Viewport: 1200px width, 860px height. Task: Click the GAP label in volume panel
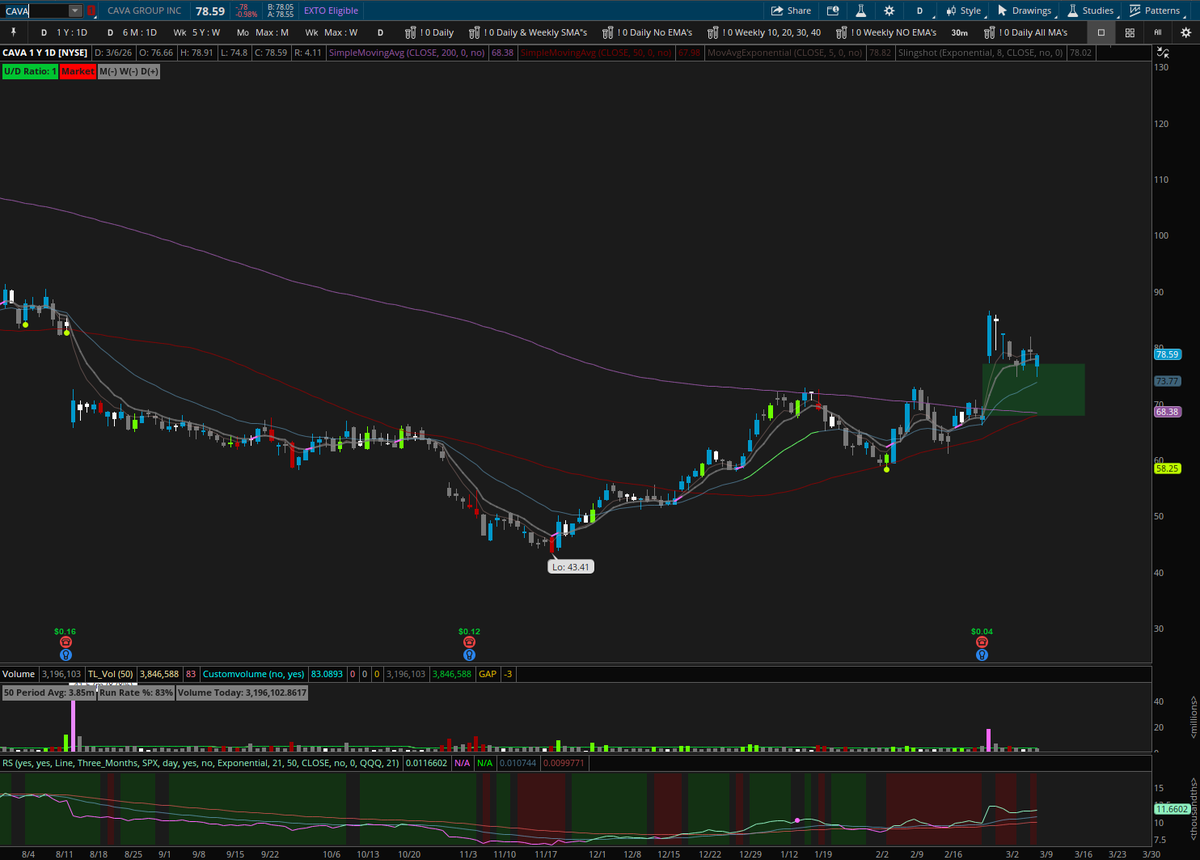487,675
